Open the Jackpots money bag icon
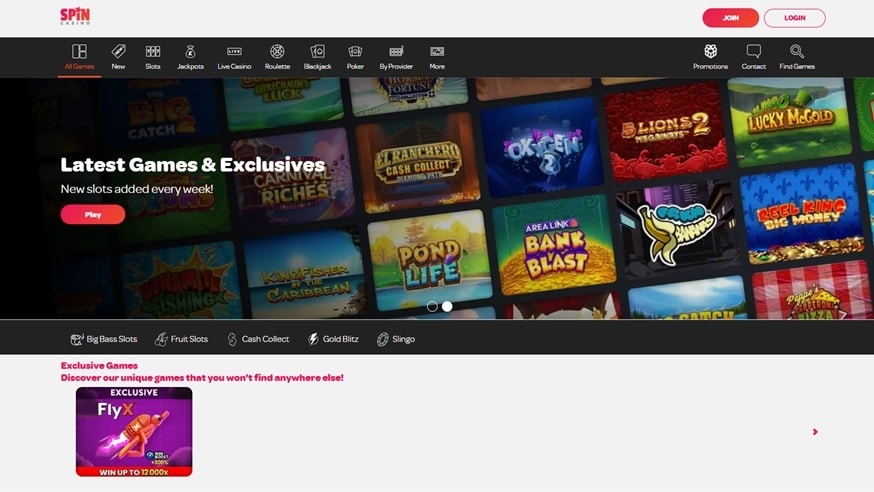 (190, 51)
